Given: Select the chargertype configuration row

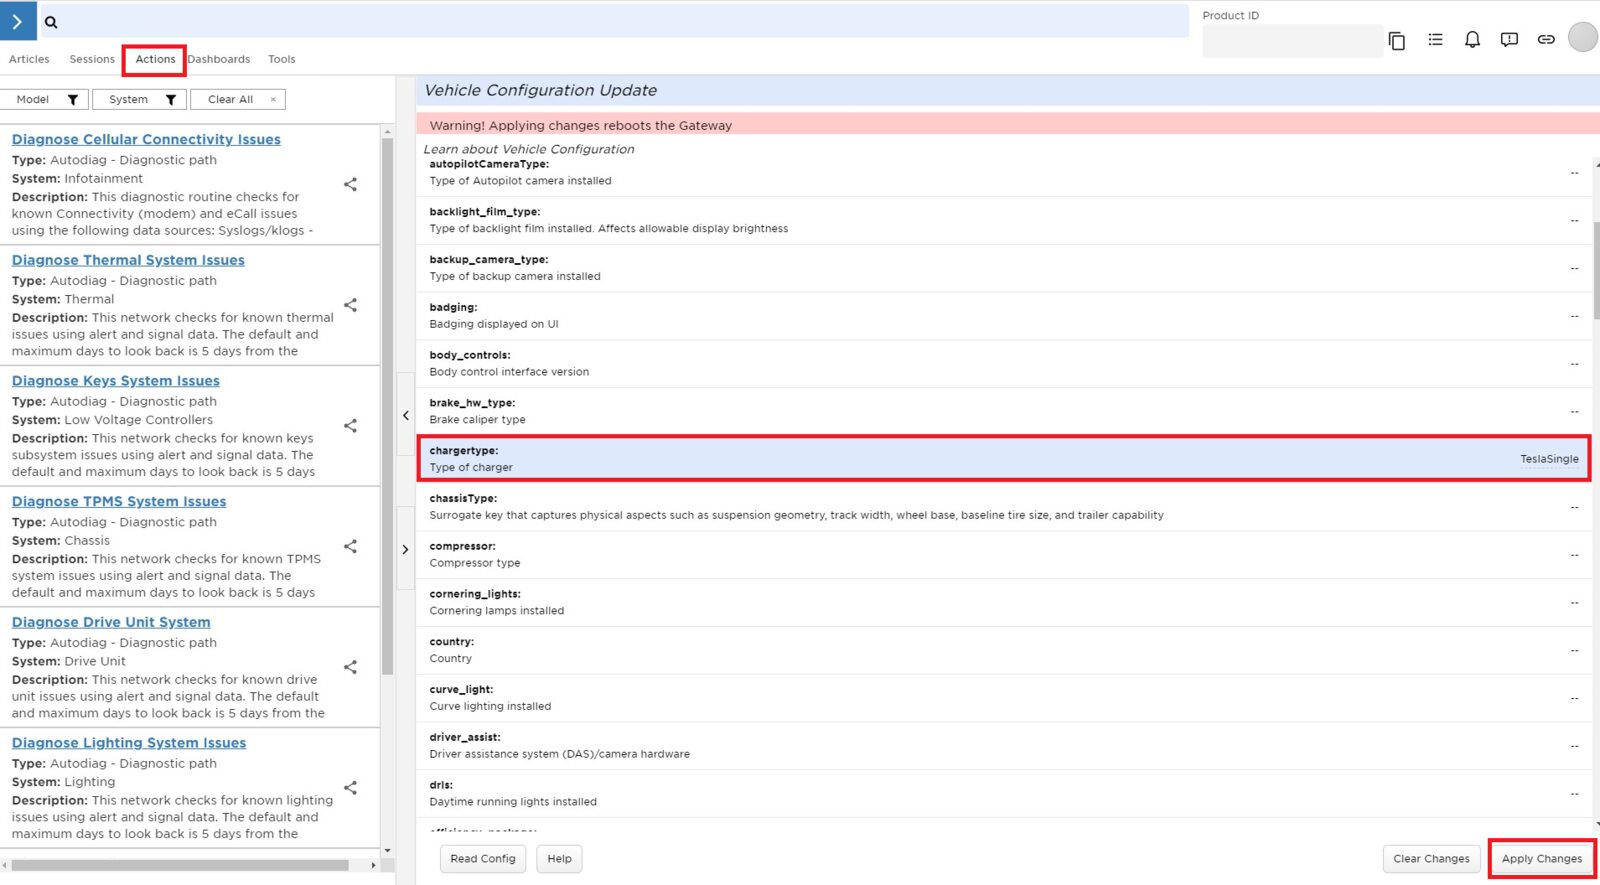Looking at the screenshot, I should pos(1002,459).
